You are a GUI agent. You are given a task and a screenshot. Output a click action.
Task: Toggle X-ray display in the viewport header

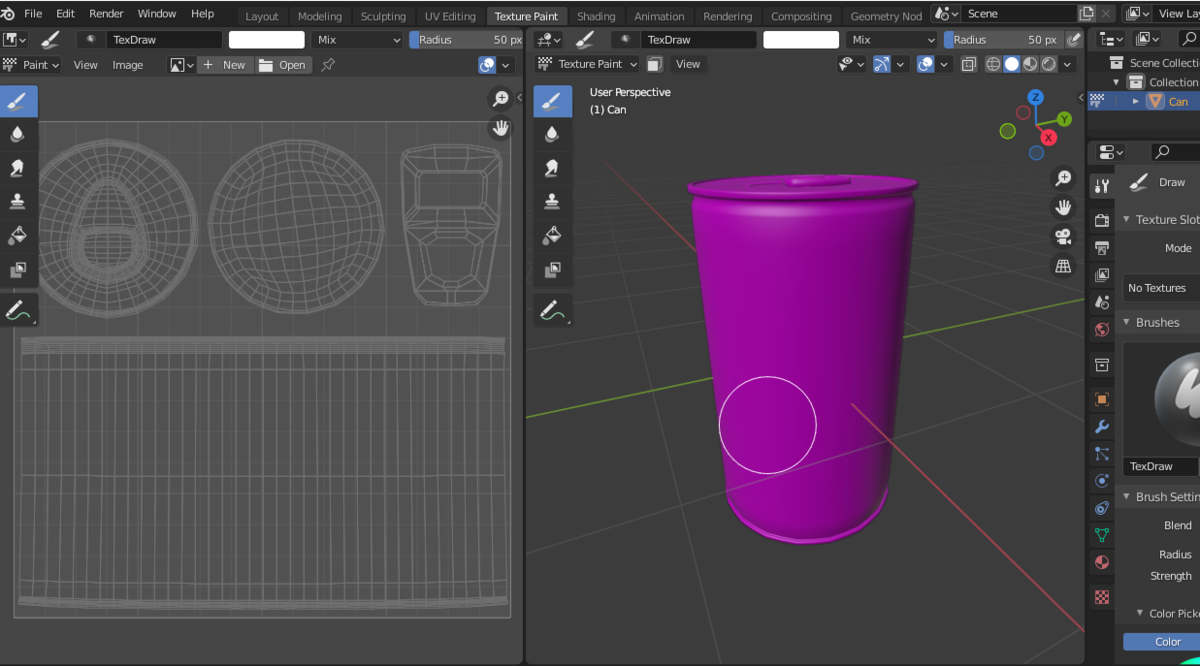pyautogui.click(x=968, y=64)
